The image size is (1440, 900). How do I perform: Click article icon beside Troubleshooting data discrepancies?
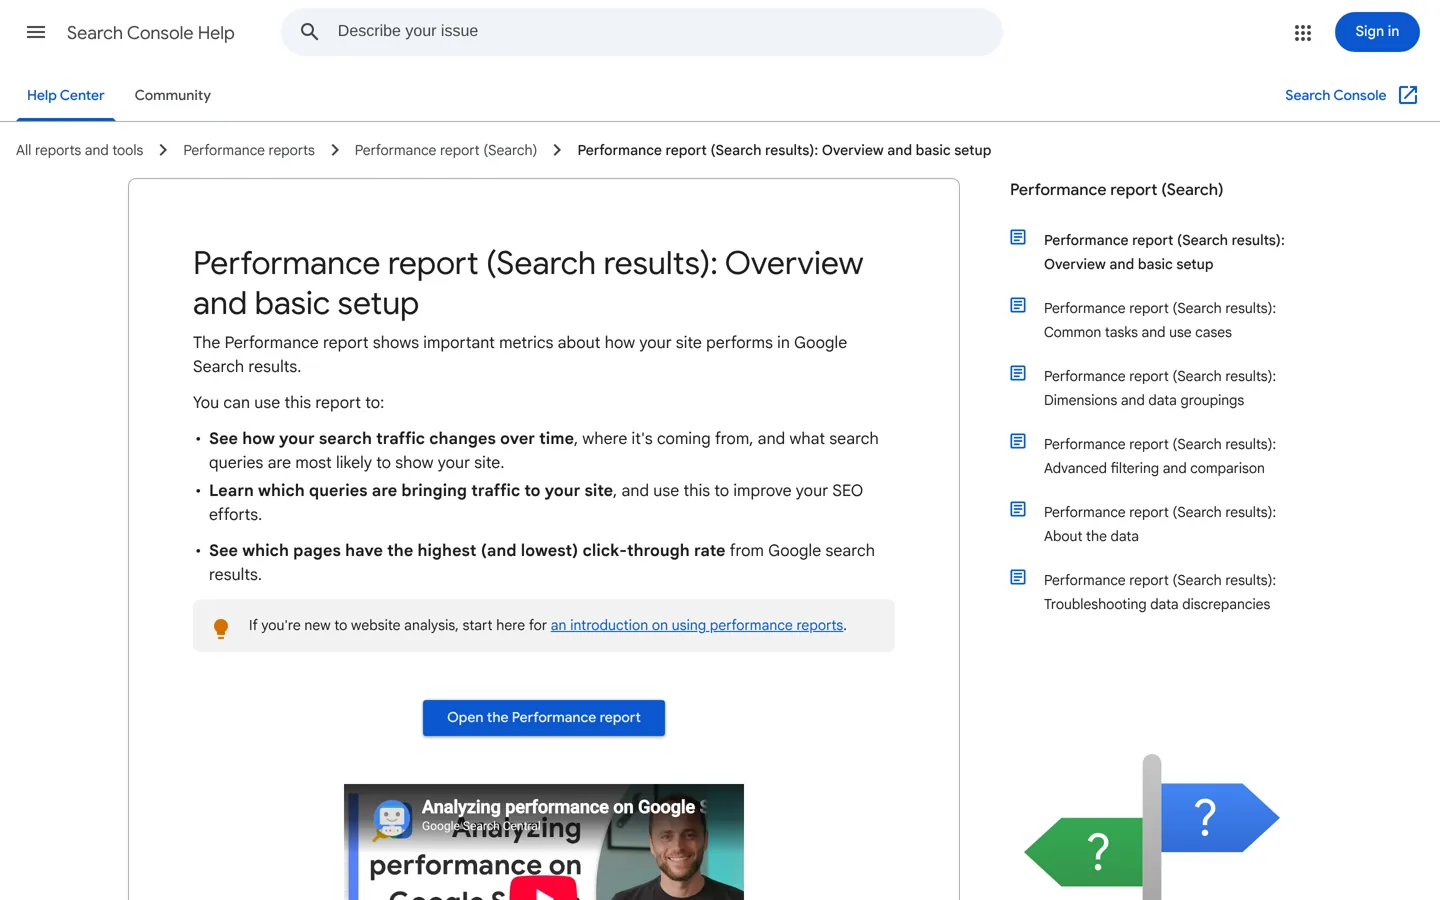1018,577
